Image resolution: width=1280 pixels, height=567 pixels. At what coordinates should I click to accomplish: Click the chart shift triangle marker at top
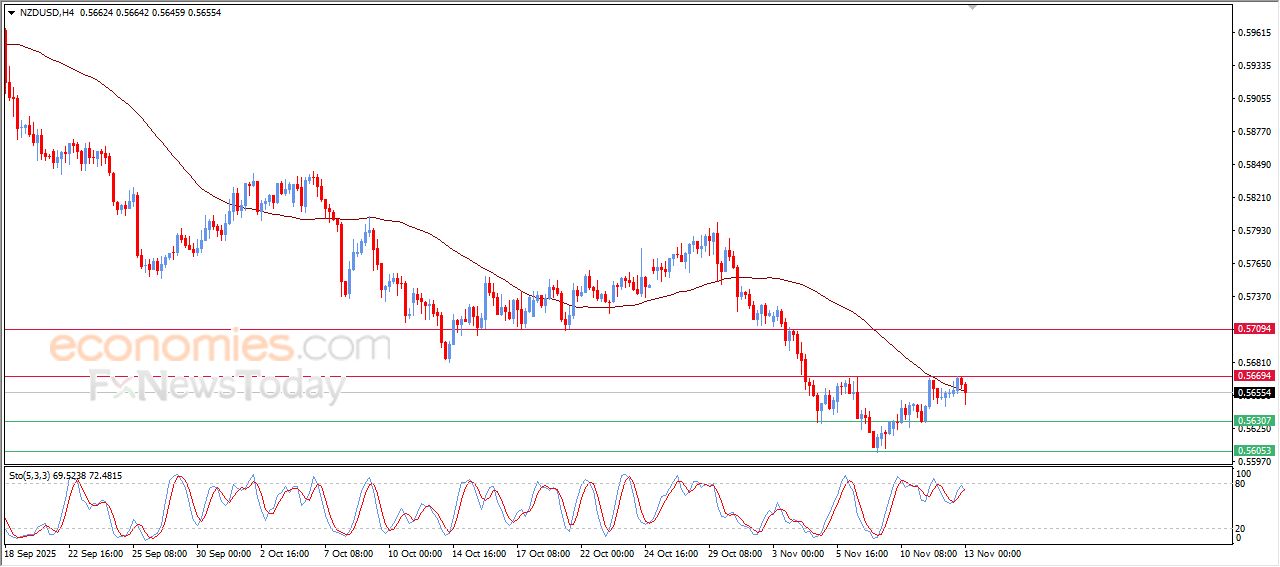(972, 7)
